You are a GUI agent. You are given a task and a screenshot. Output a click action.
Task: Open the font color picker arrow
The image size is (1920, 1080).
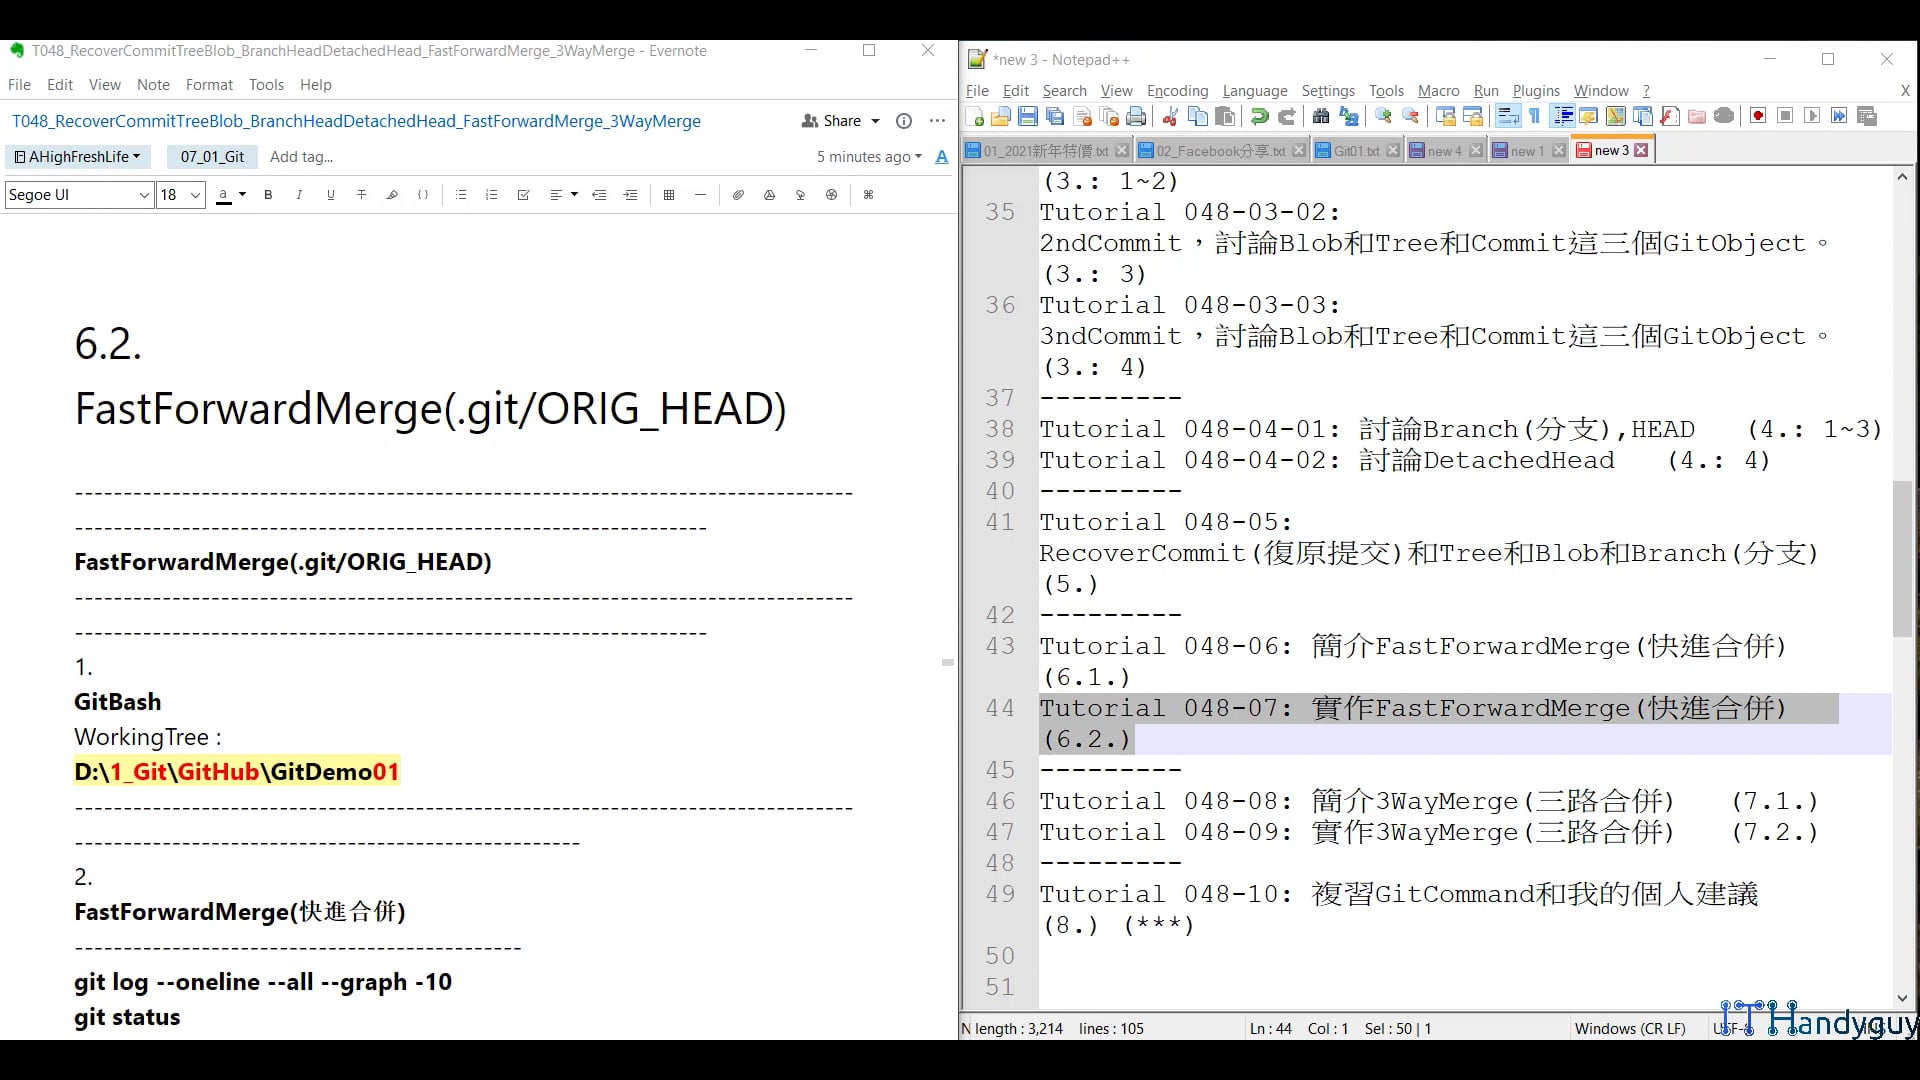tap(243, 195)
